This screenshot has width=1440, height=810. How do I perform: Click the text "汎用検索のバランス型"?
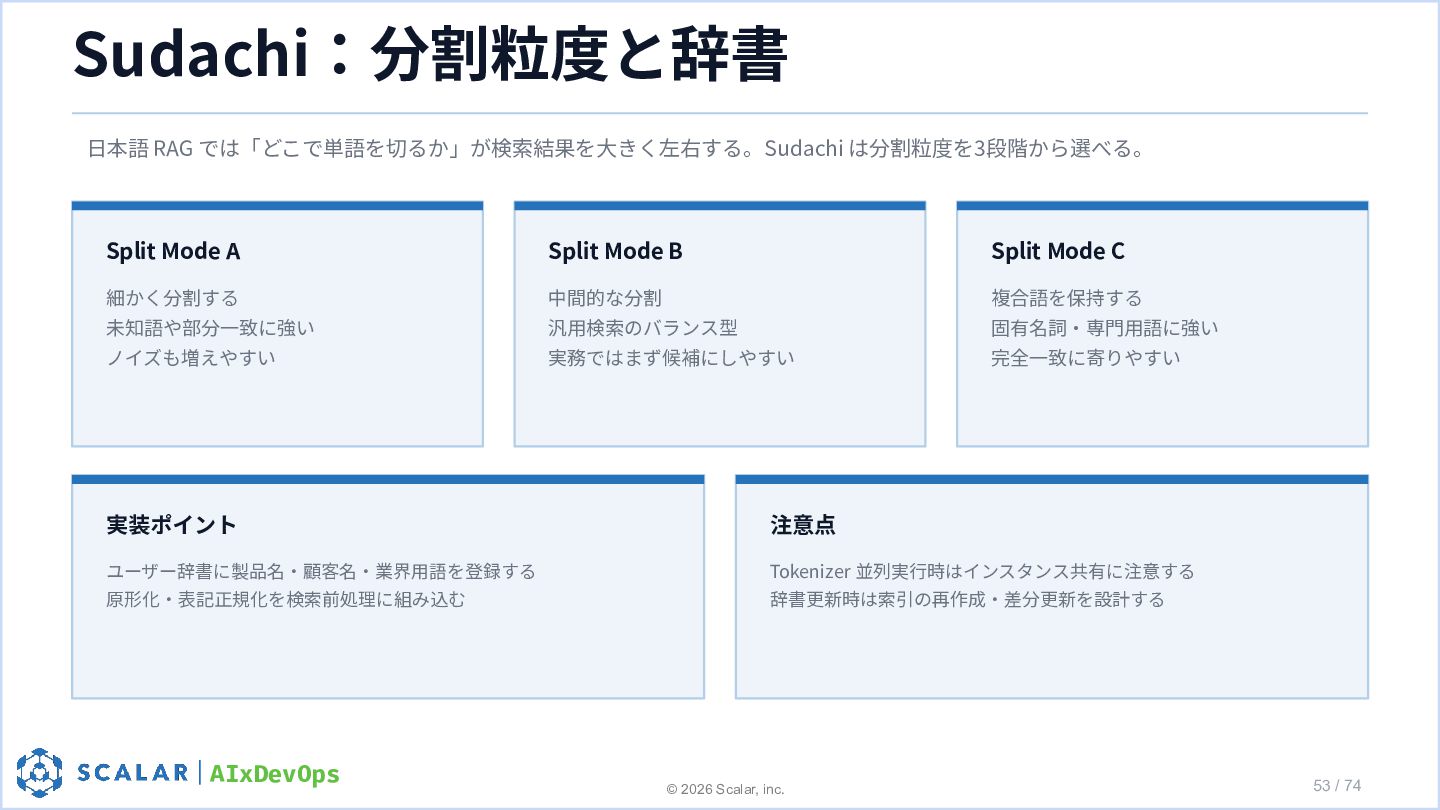coord(643,328)
